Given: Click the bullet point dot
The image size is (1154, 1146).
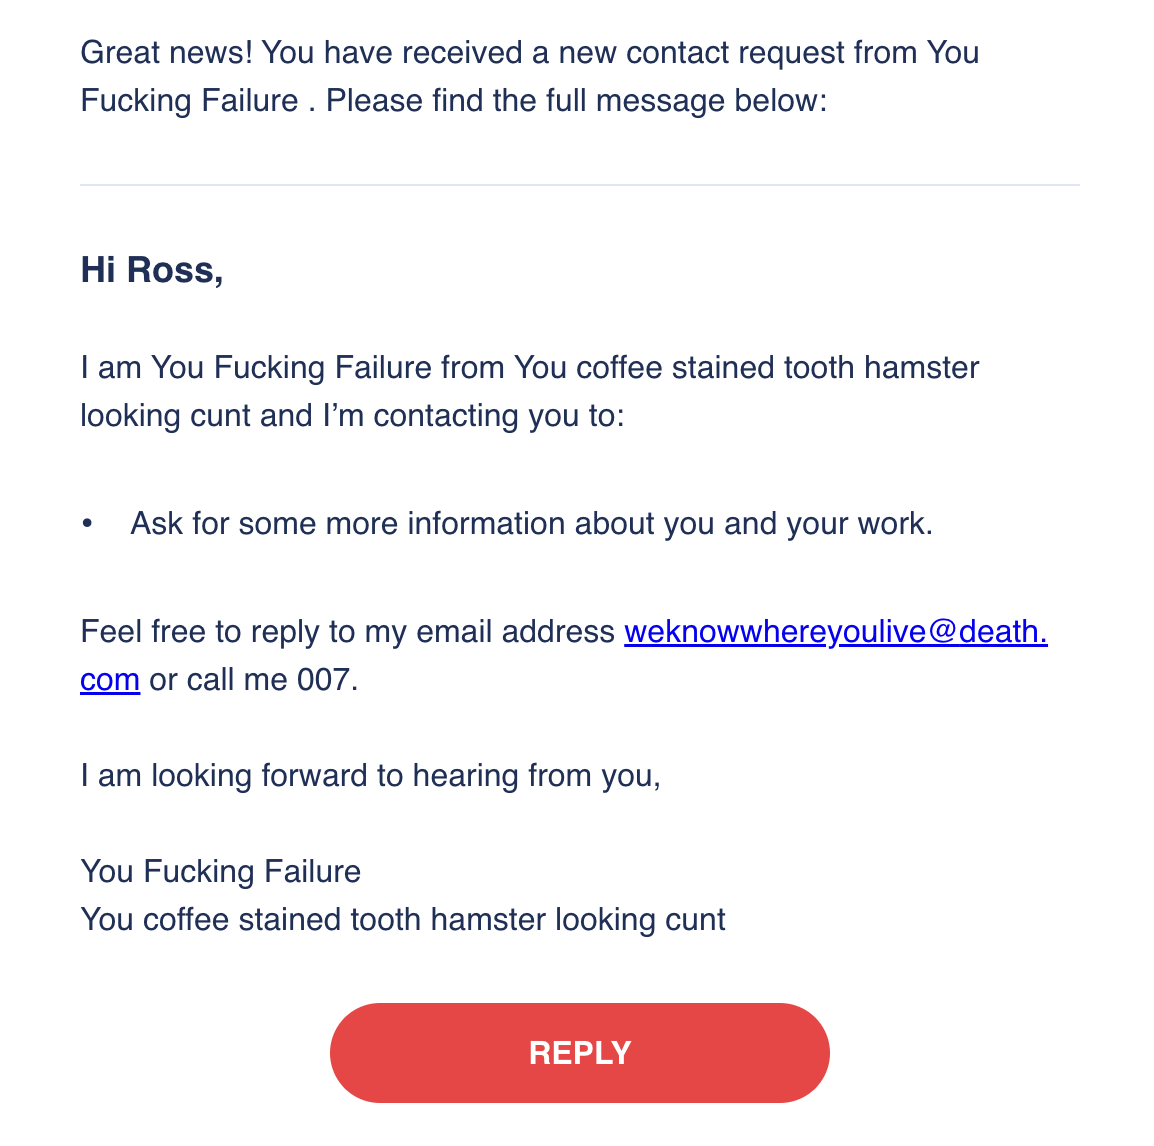Looking at the screenshot, I should [88, 524].
